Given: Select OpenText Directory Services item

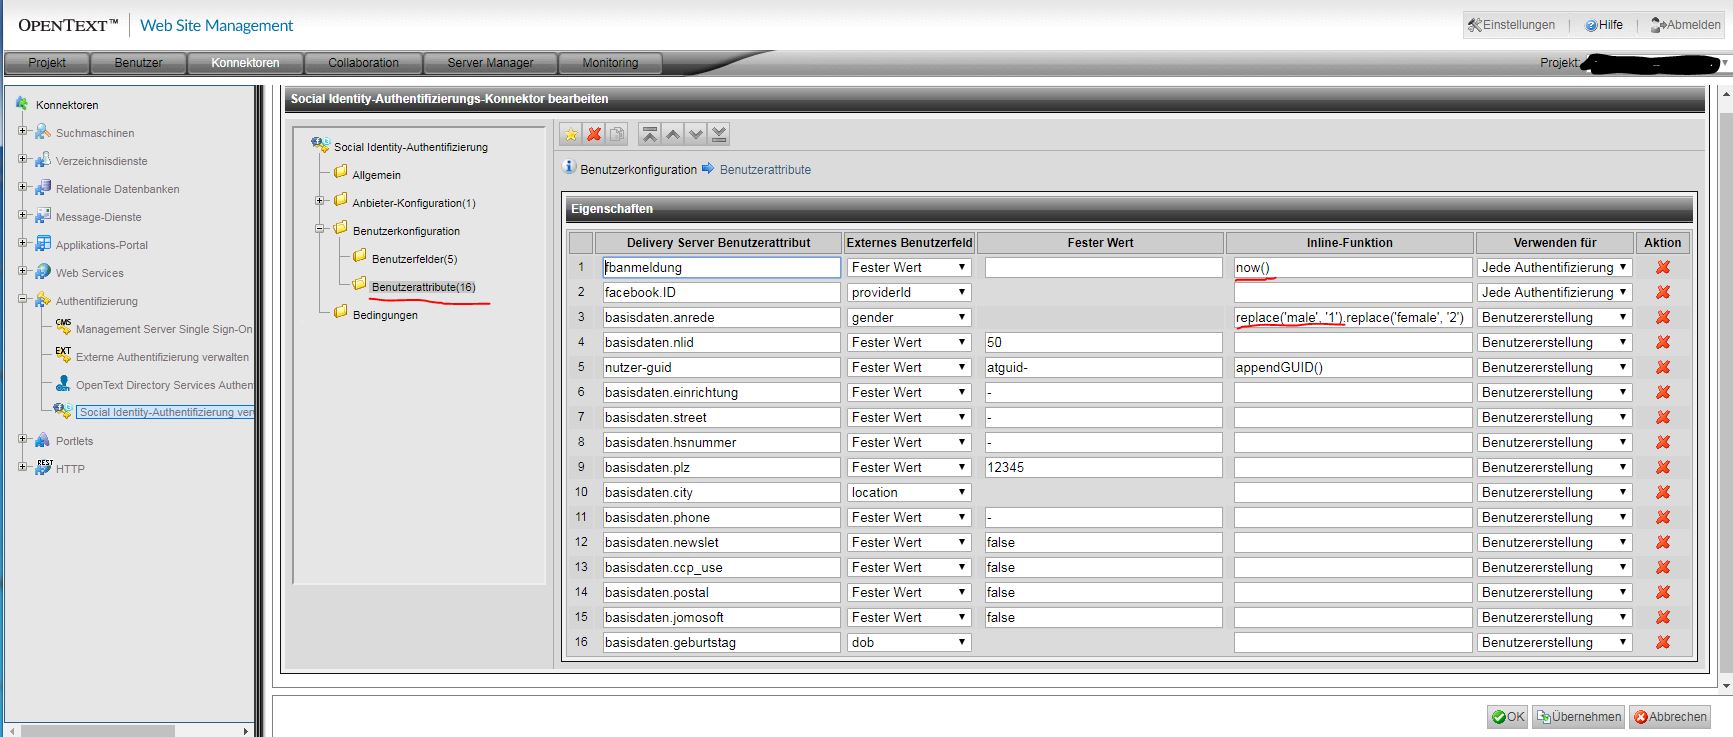Looking at the screenshot, I should click(164, 385).
